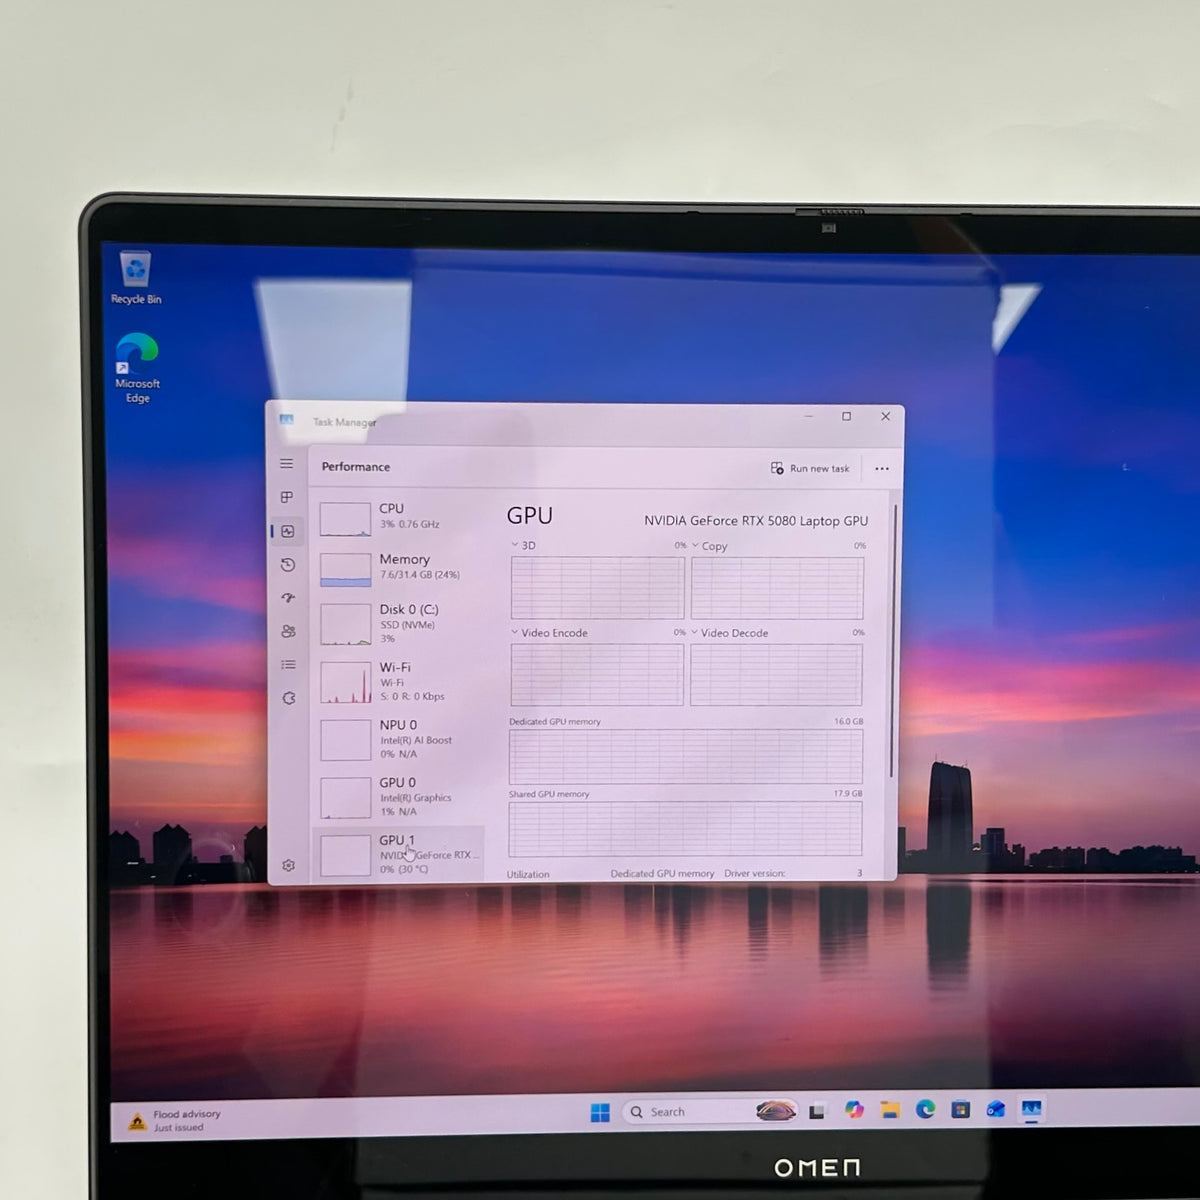Image resolution: width=1200 pixels, height=1200 pixels.
Task: Click the Task Manager vertical scrollbar
Action: tap(893, 642)
